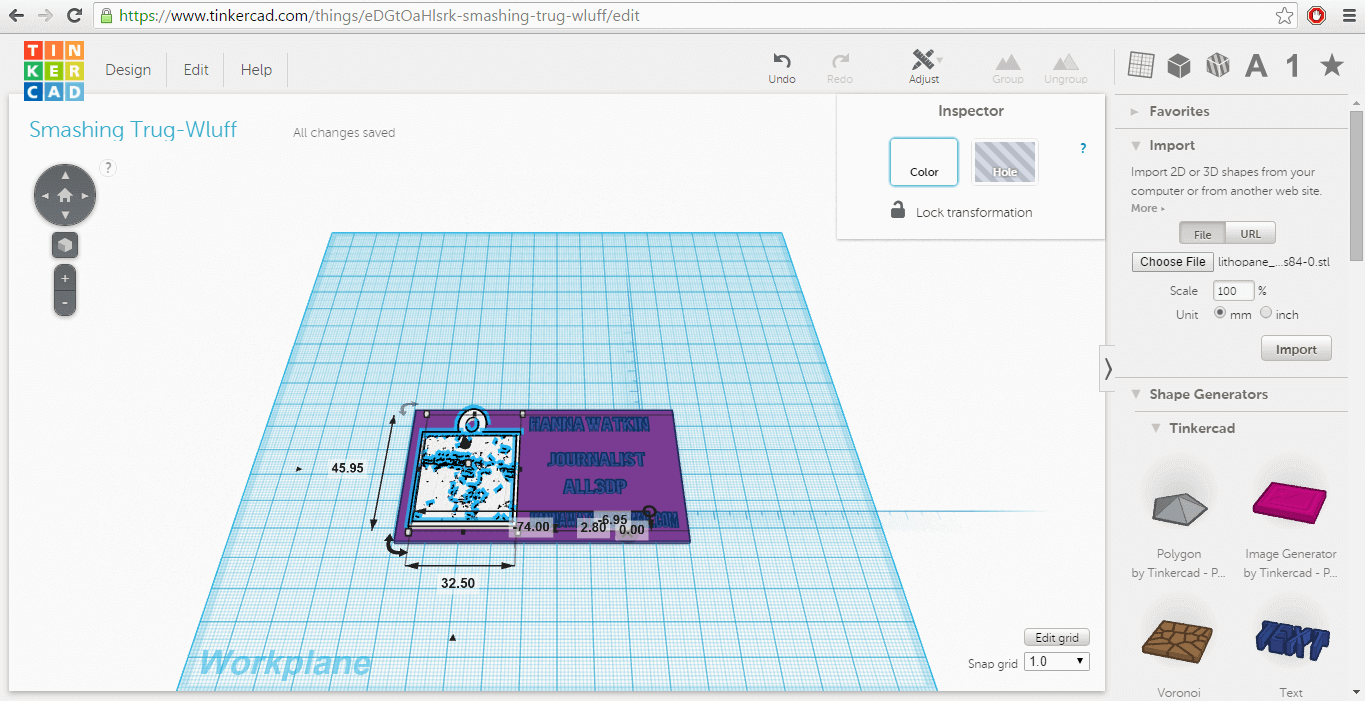Undo the last action
1365x701 pixels.
coord(782,68)
